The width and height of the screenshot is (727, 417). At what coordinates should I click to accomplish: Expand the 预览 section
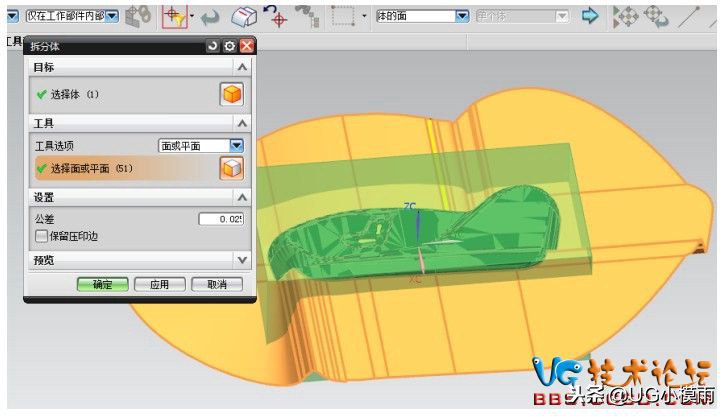coord(241,260)
